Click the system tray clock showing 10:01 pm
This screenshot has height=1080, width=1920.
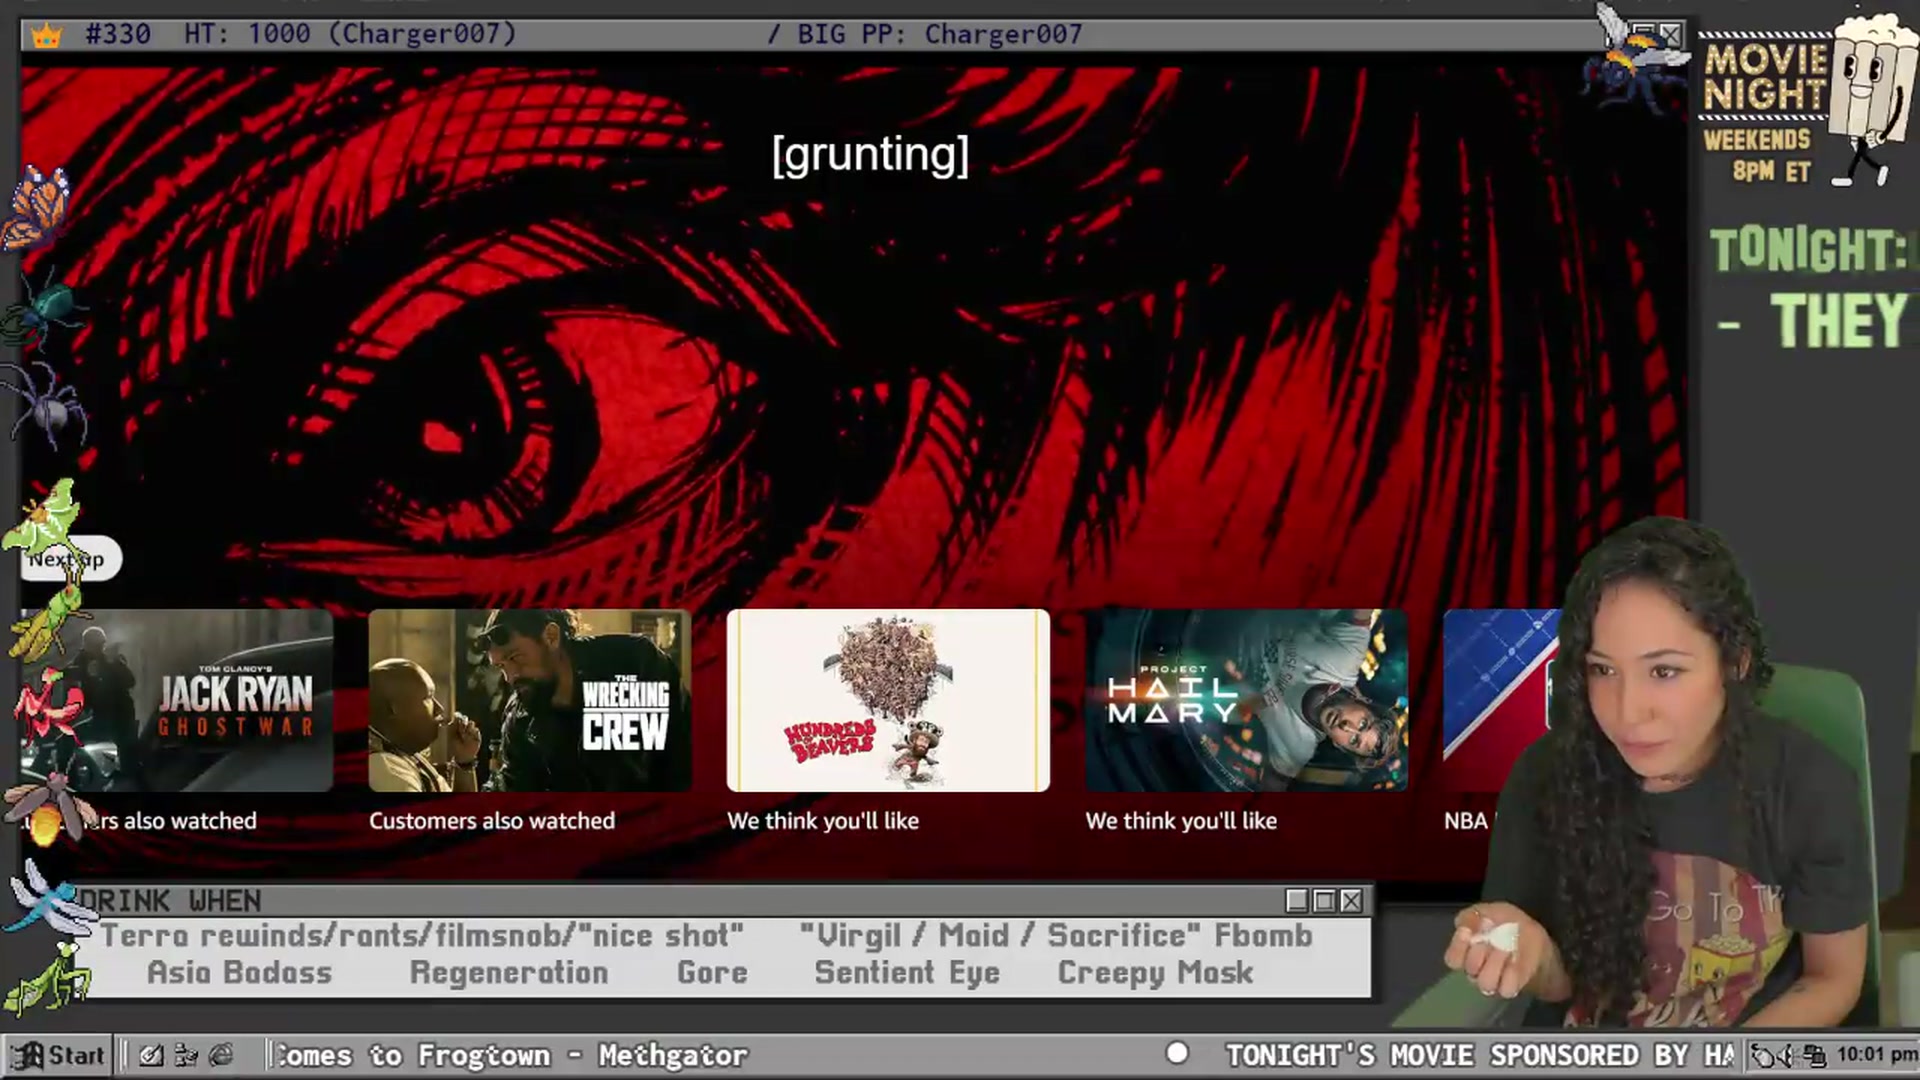point(1877,1054)
